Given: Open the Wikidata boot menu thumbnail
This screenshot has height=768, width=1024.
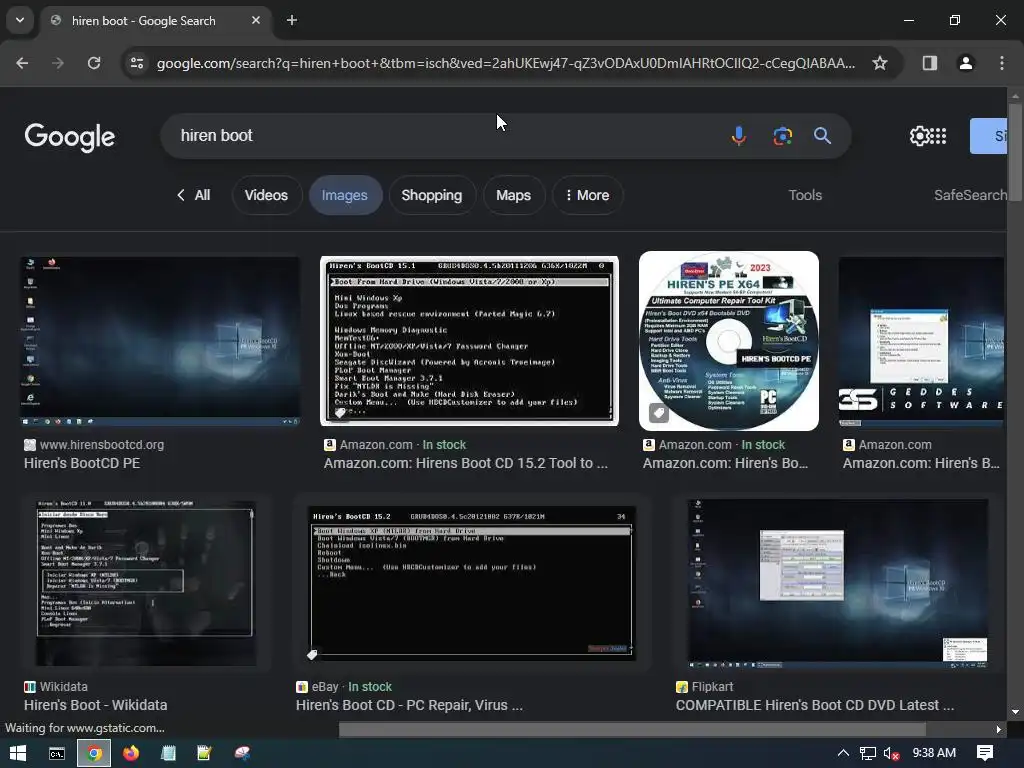Looking at the screenshot, I should tap(146, 583).
